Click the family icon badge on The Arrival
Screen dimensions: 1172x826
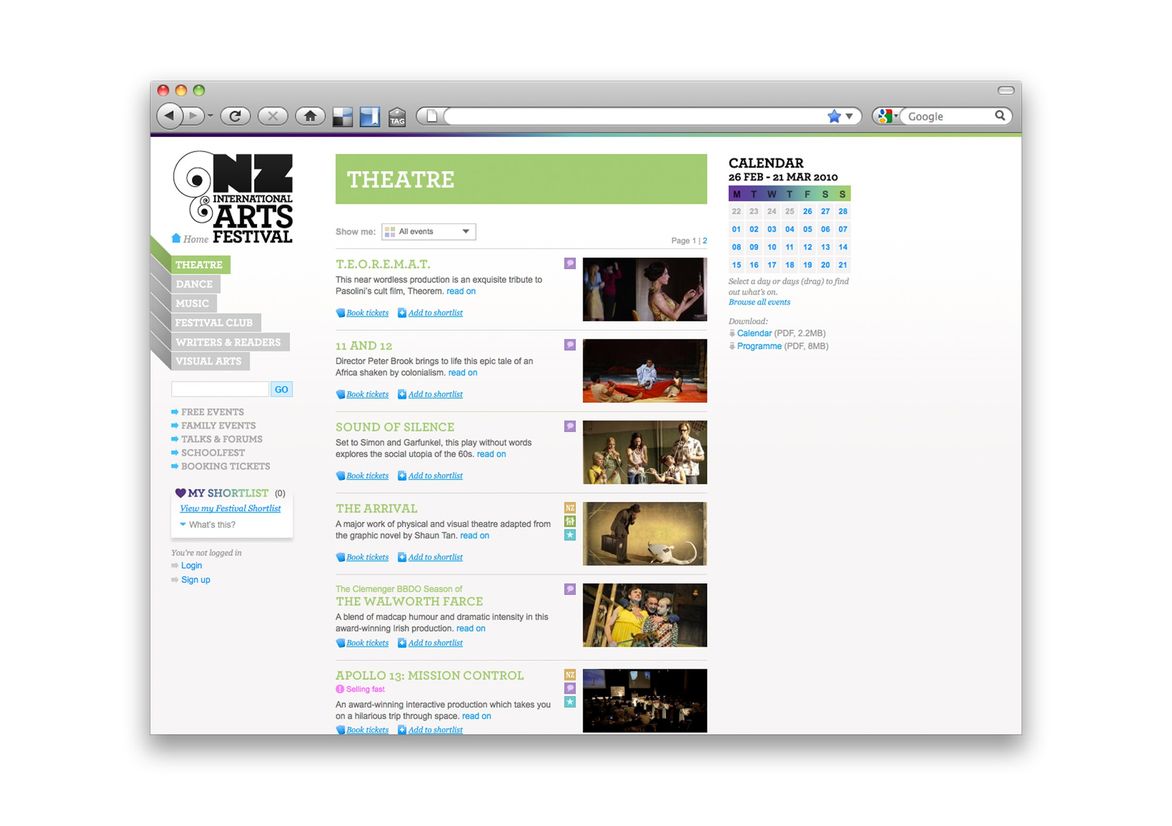pos(570,521)
